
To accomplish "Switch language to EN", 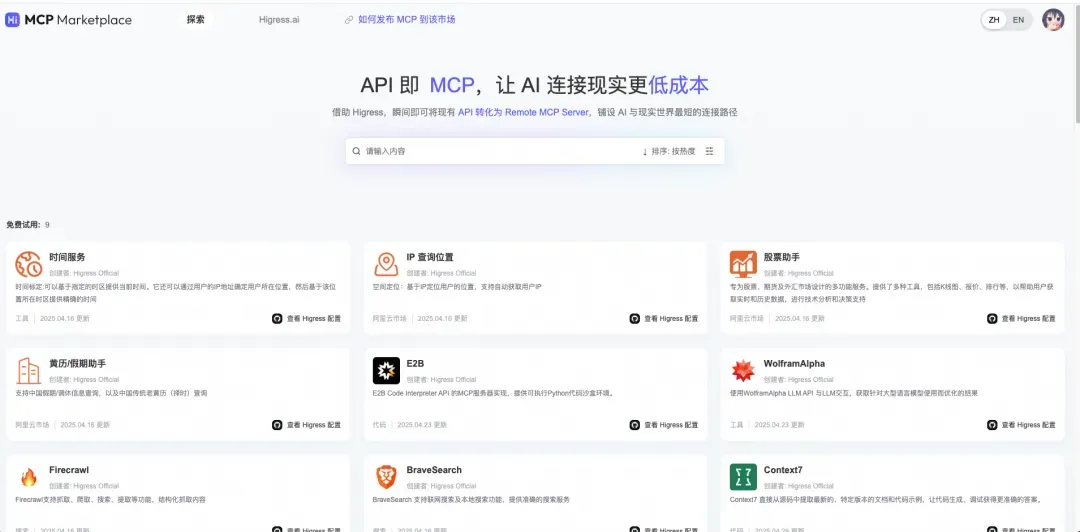I will pyautogui.click(x=1018, y=20).
